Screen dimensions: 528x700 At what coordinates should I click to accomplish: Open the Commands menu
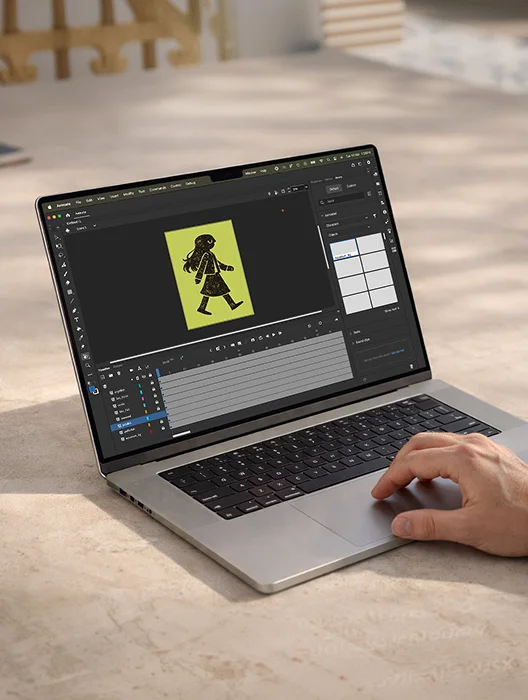(x=158, y=189)
